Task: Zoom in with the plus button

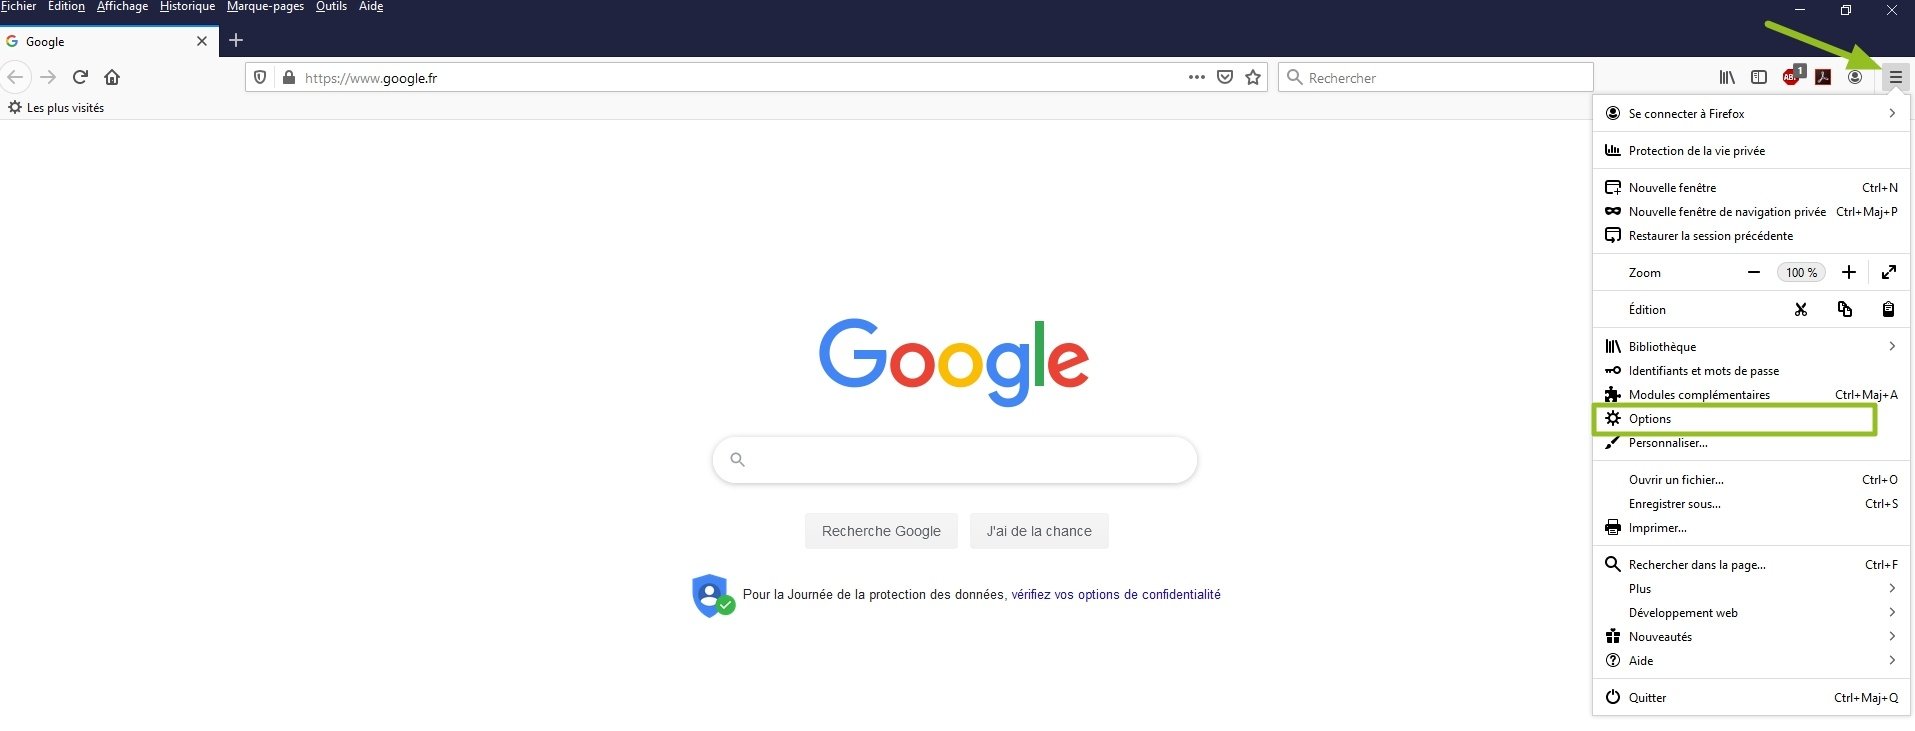Action: [1849, 272]
